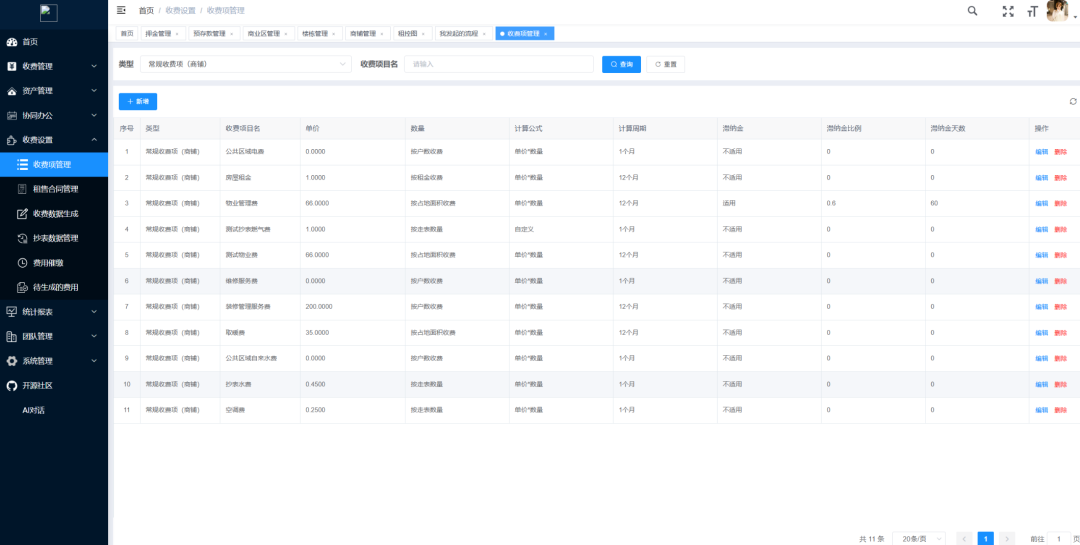Viewport: 1080px width, 545px height.
Task: Open the 类型 dropdown showing 常规收费项
Action: pos(245,64)
